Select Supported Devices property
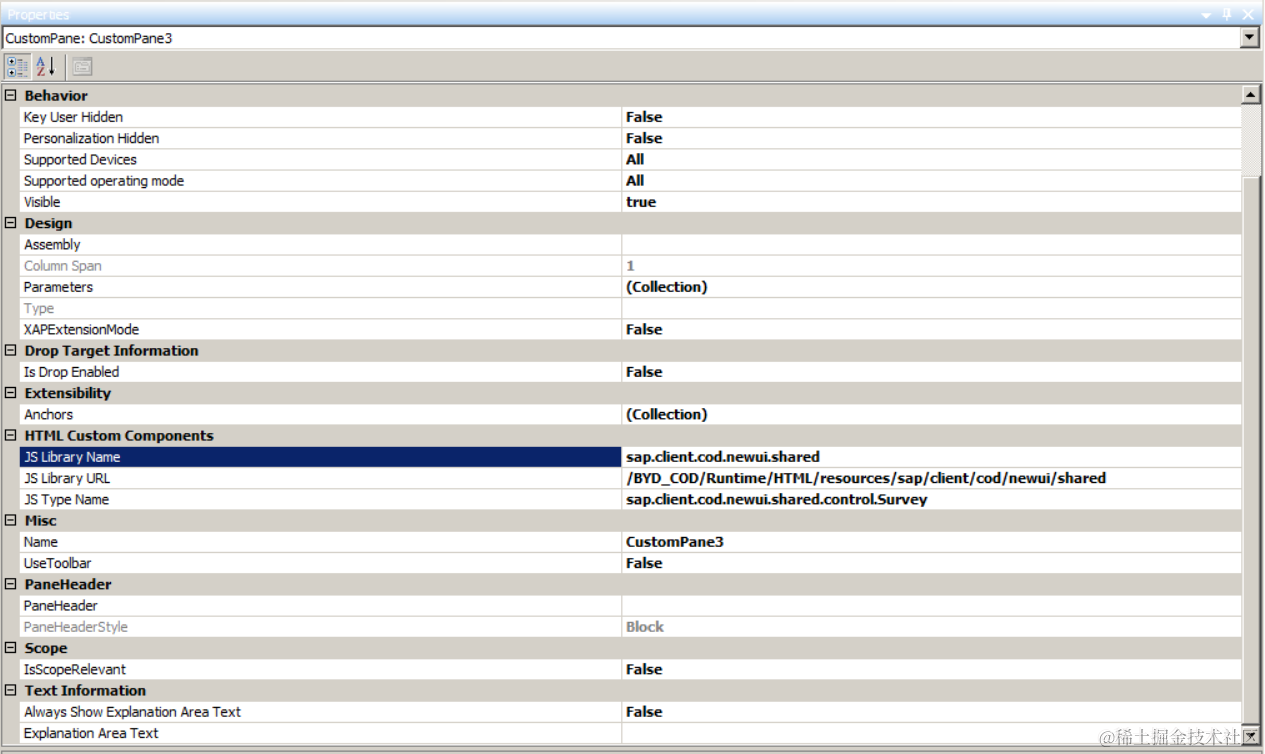Viewport: 1265px width, 754px height. coord(321,159)
